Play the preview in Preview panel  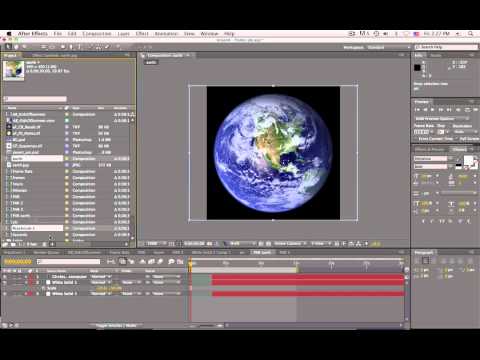433,109
